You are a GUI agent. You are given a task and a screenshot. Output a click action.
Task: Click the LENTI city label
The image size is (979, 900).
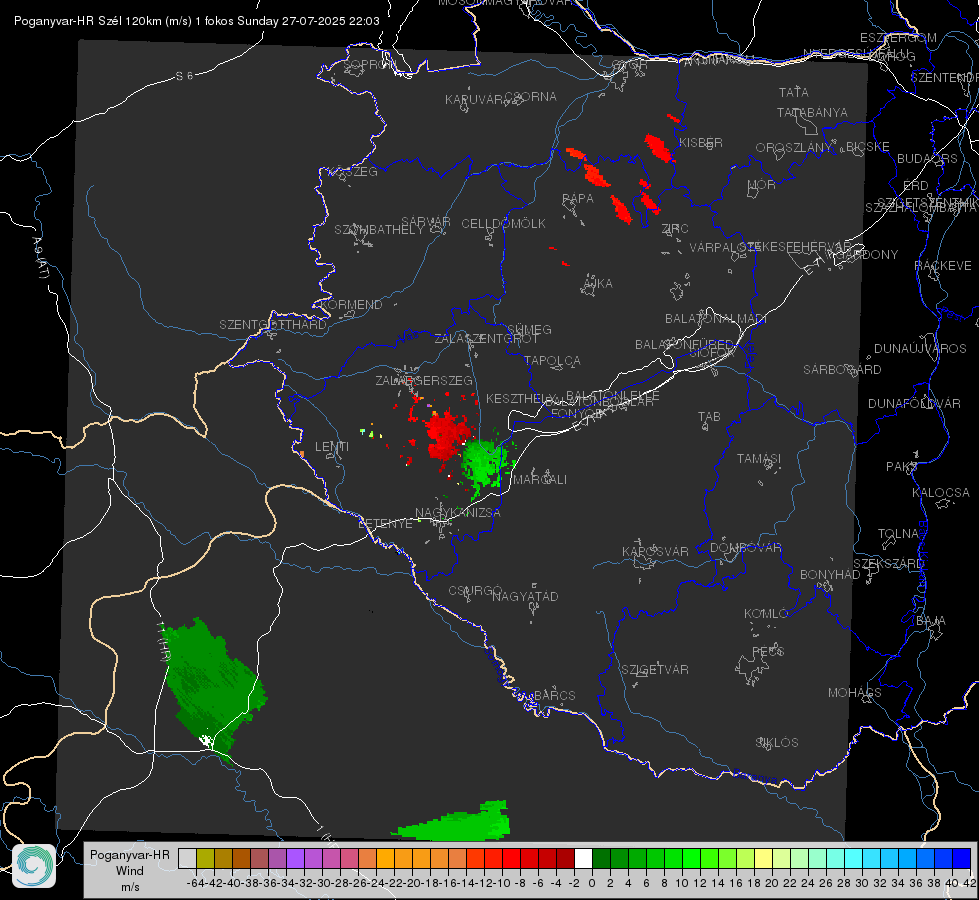332,447
